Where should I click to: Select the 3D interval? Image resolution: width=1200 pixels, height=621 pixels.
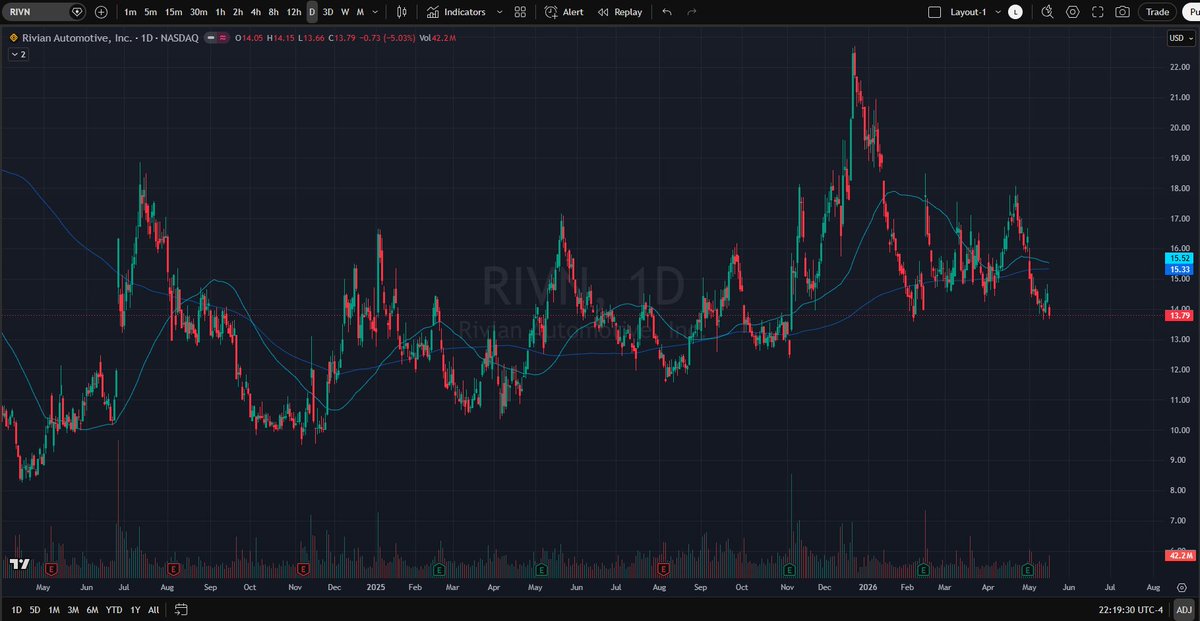pos(328,12)
